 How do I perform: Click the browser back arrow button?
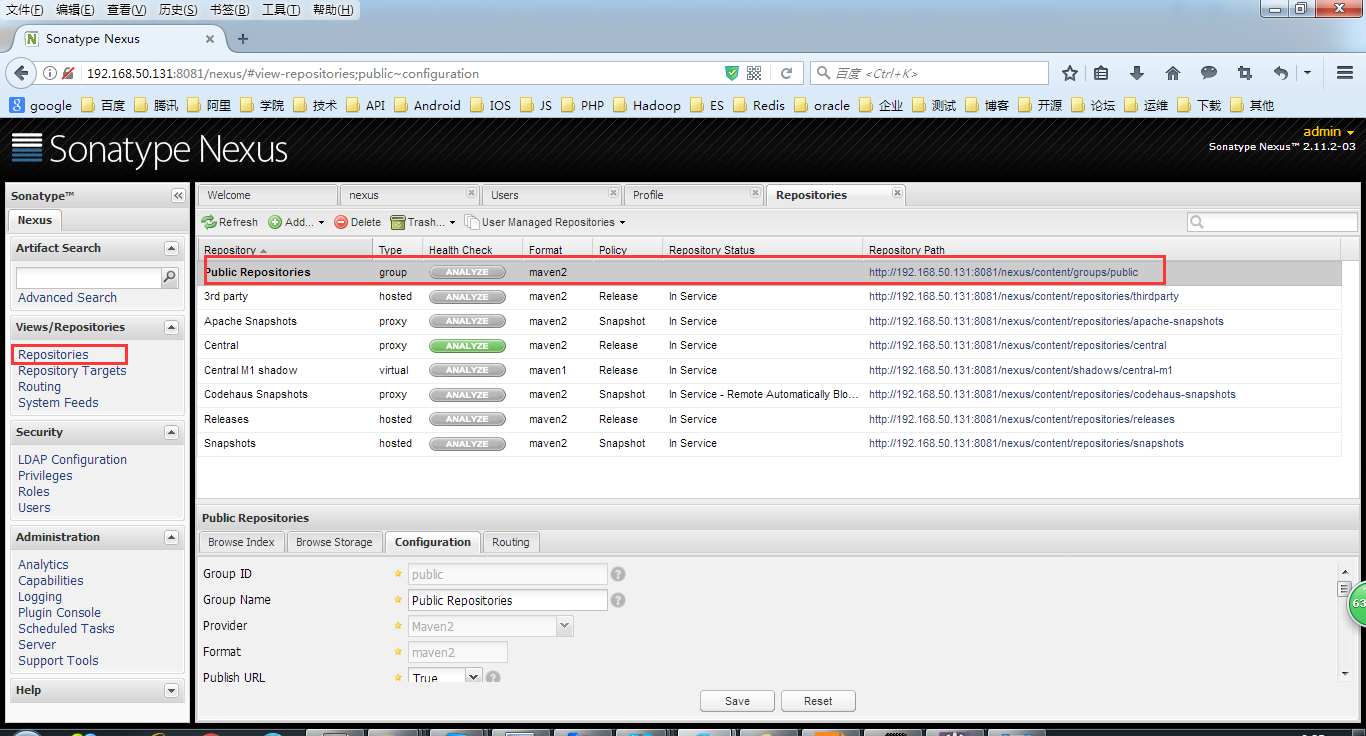coord(20,73)
